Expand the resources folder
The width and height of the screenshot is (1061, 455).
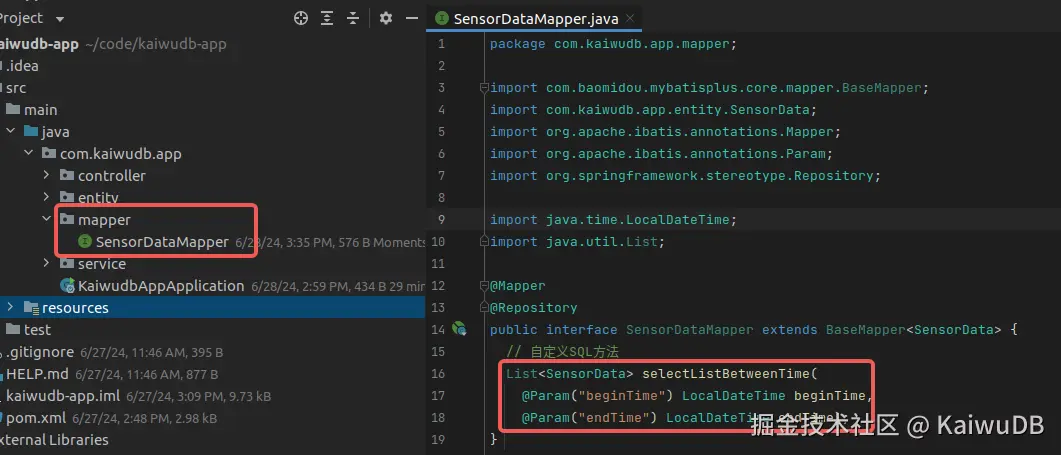[x=11, y=308]
